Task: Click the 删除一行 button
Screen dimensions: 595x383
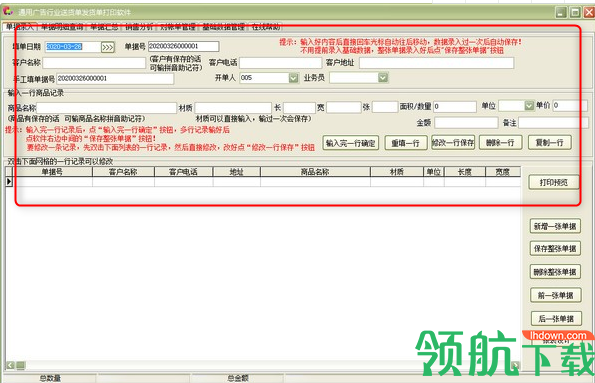Action: click(501, 143)
